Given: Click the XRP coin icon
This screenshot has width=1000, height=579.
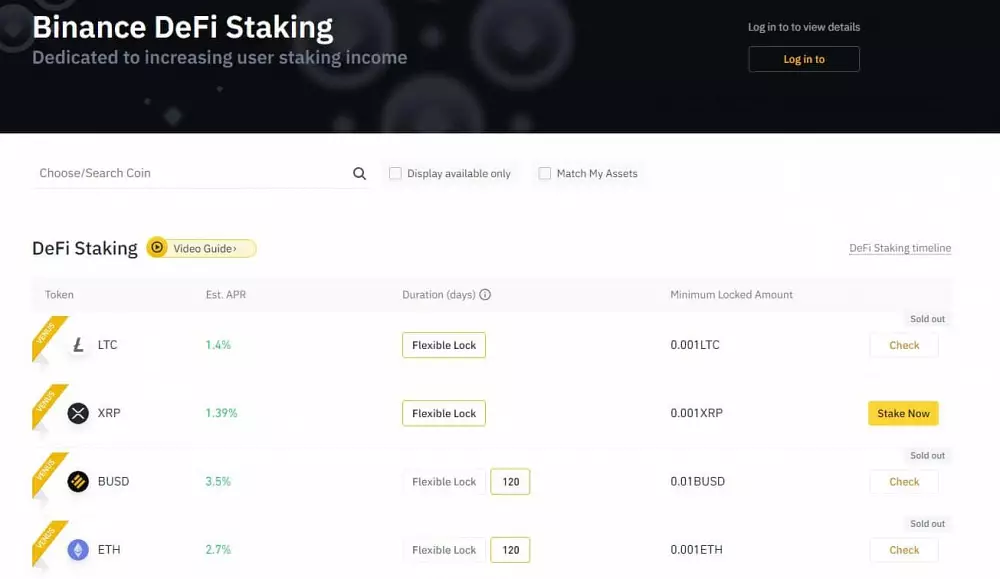Looking at the screenshot, I should click(78, 413).
